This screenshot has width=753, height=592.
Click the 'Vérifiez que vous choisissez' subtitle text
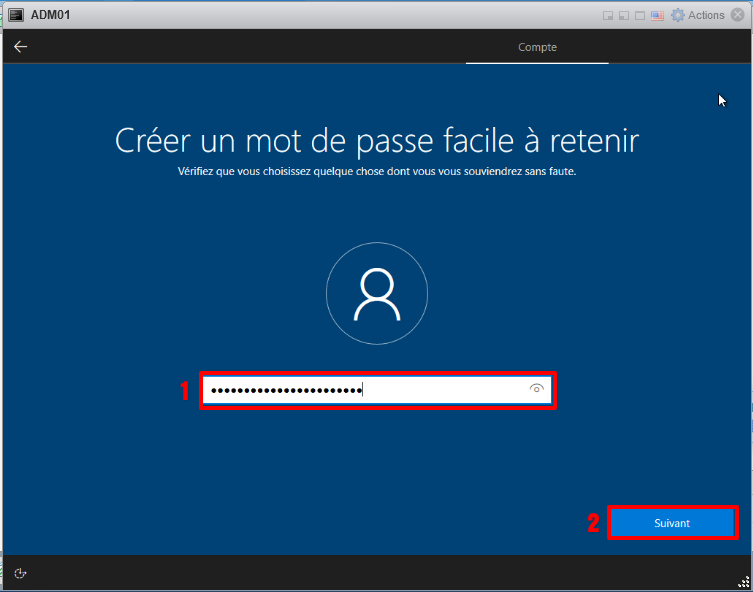click(x=376, y=171)
